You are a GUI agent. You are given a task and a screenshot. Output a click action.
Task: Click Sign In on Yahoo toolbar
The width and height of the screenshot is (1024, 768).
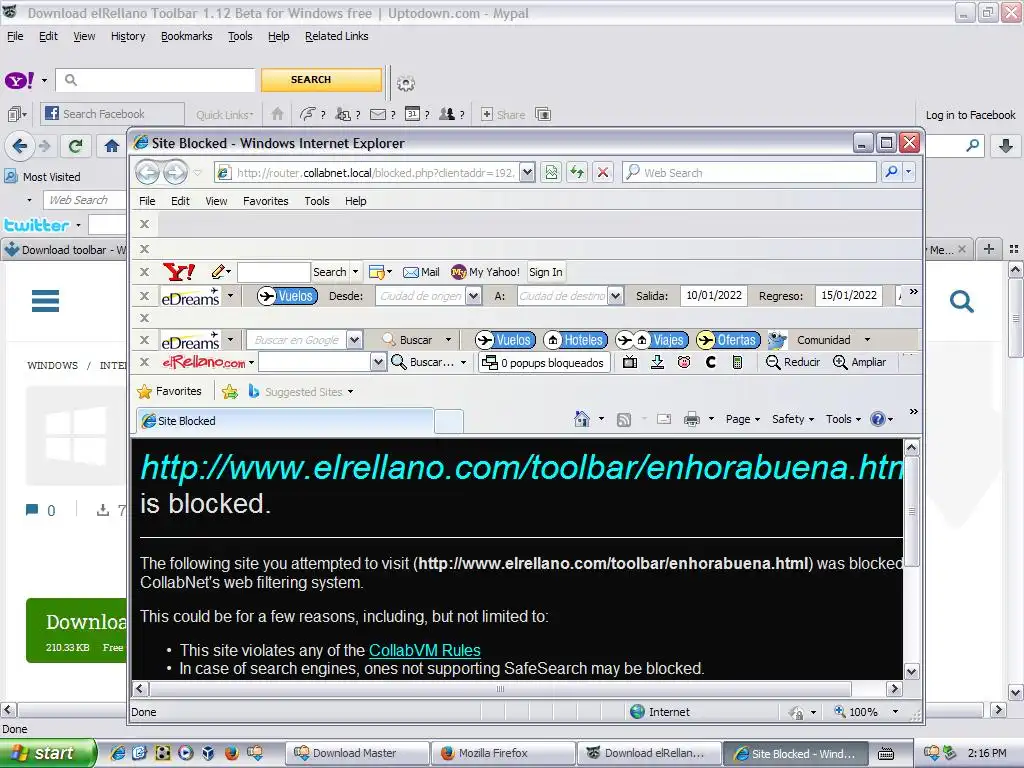click(x=545, y=272)
